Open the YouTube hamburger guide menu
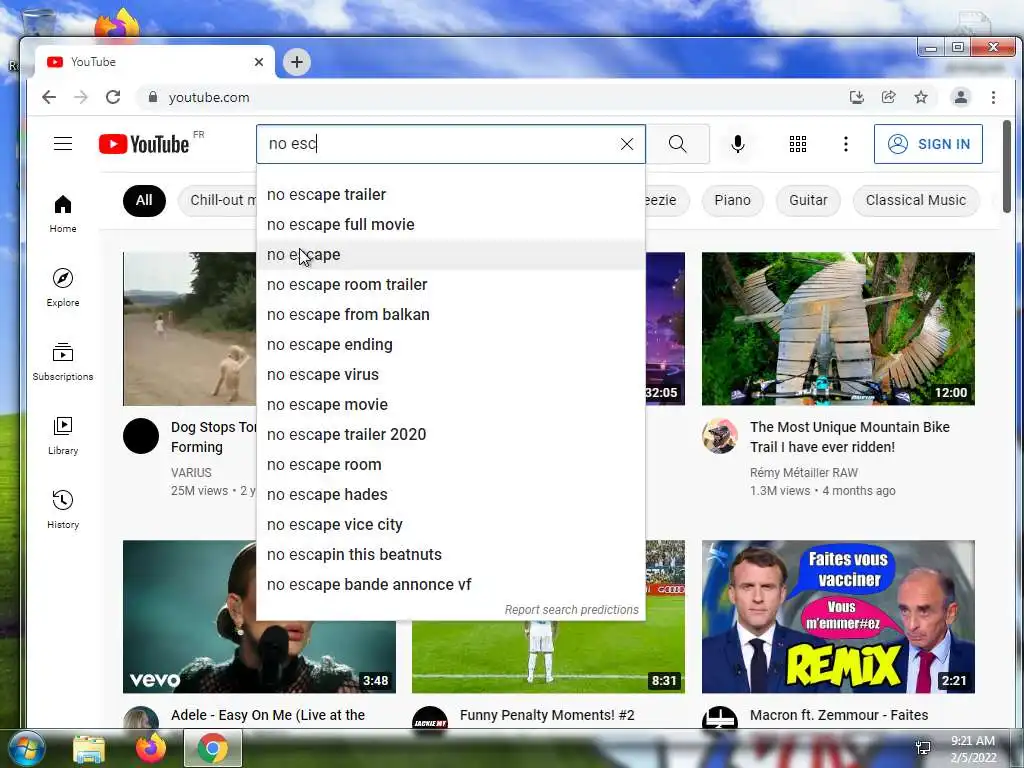 (63, 144)
